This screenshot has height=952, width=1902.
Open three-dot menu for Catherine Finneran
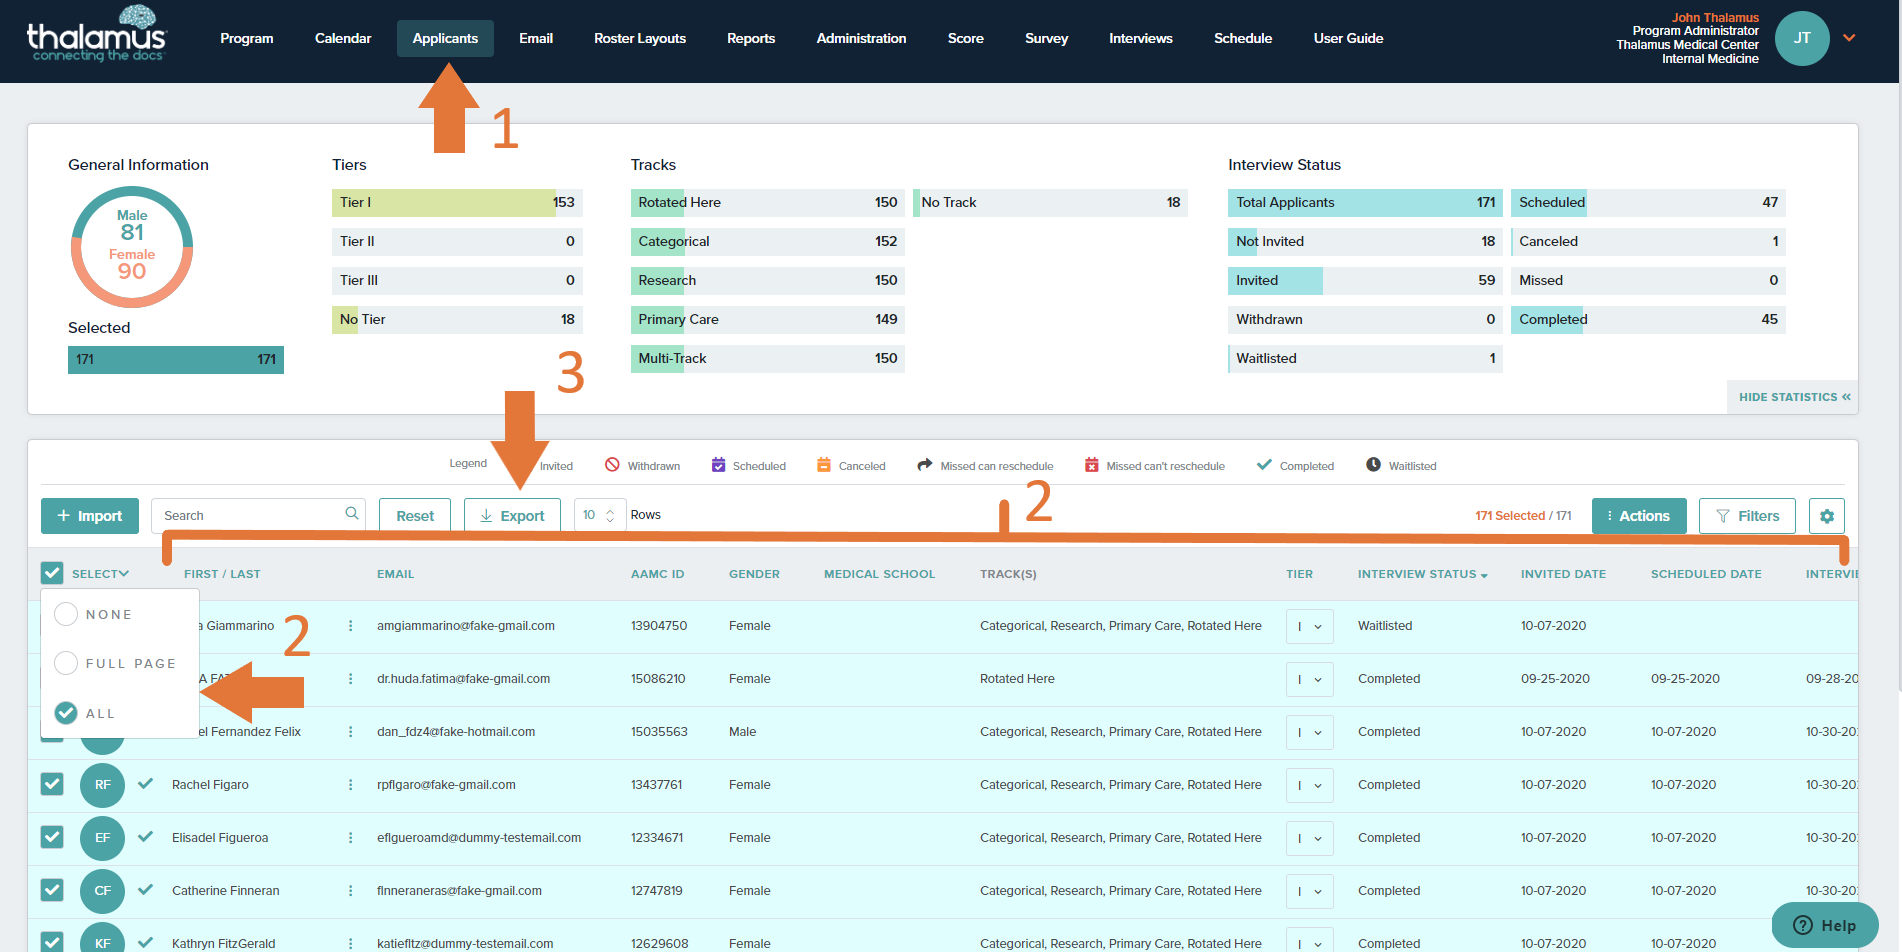[350, 891]
